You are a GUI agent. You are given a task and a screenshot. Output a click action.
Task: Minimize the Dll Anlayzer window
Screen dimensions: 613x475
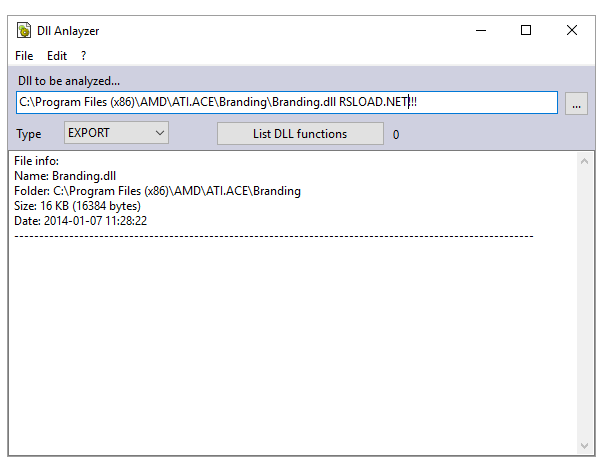pyautogui.click(x=480, y=31)
